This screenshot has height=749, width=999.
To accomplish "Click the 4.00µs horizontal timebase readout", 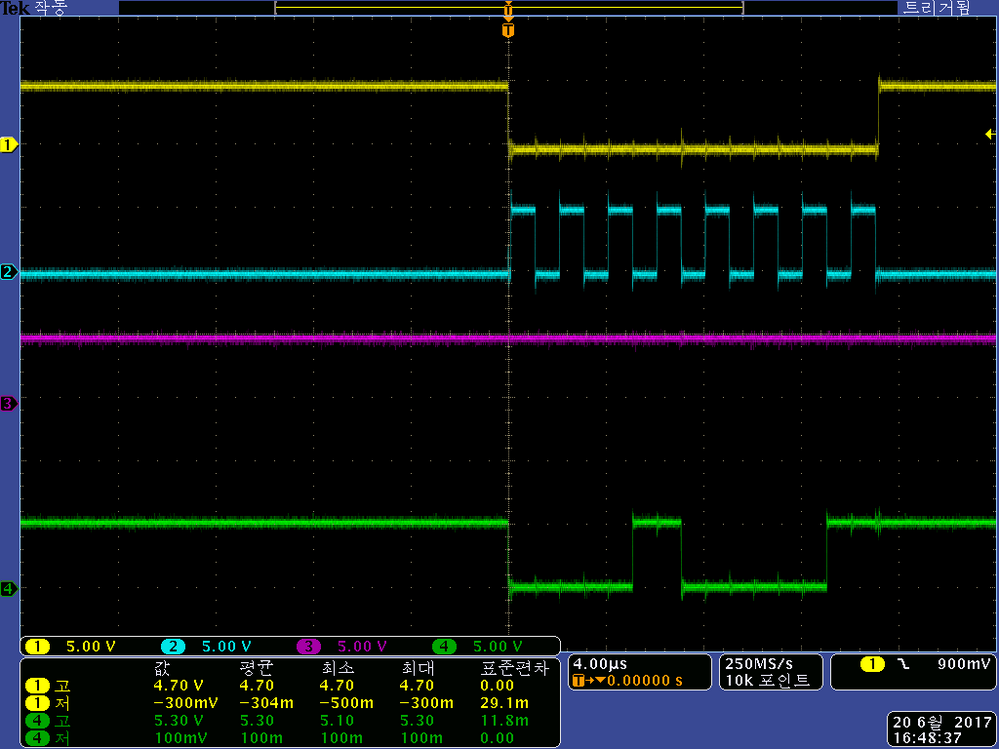I will pyautogui.click(x=600, y=664).
